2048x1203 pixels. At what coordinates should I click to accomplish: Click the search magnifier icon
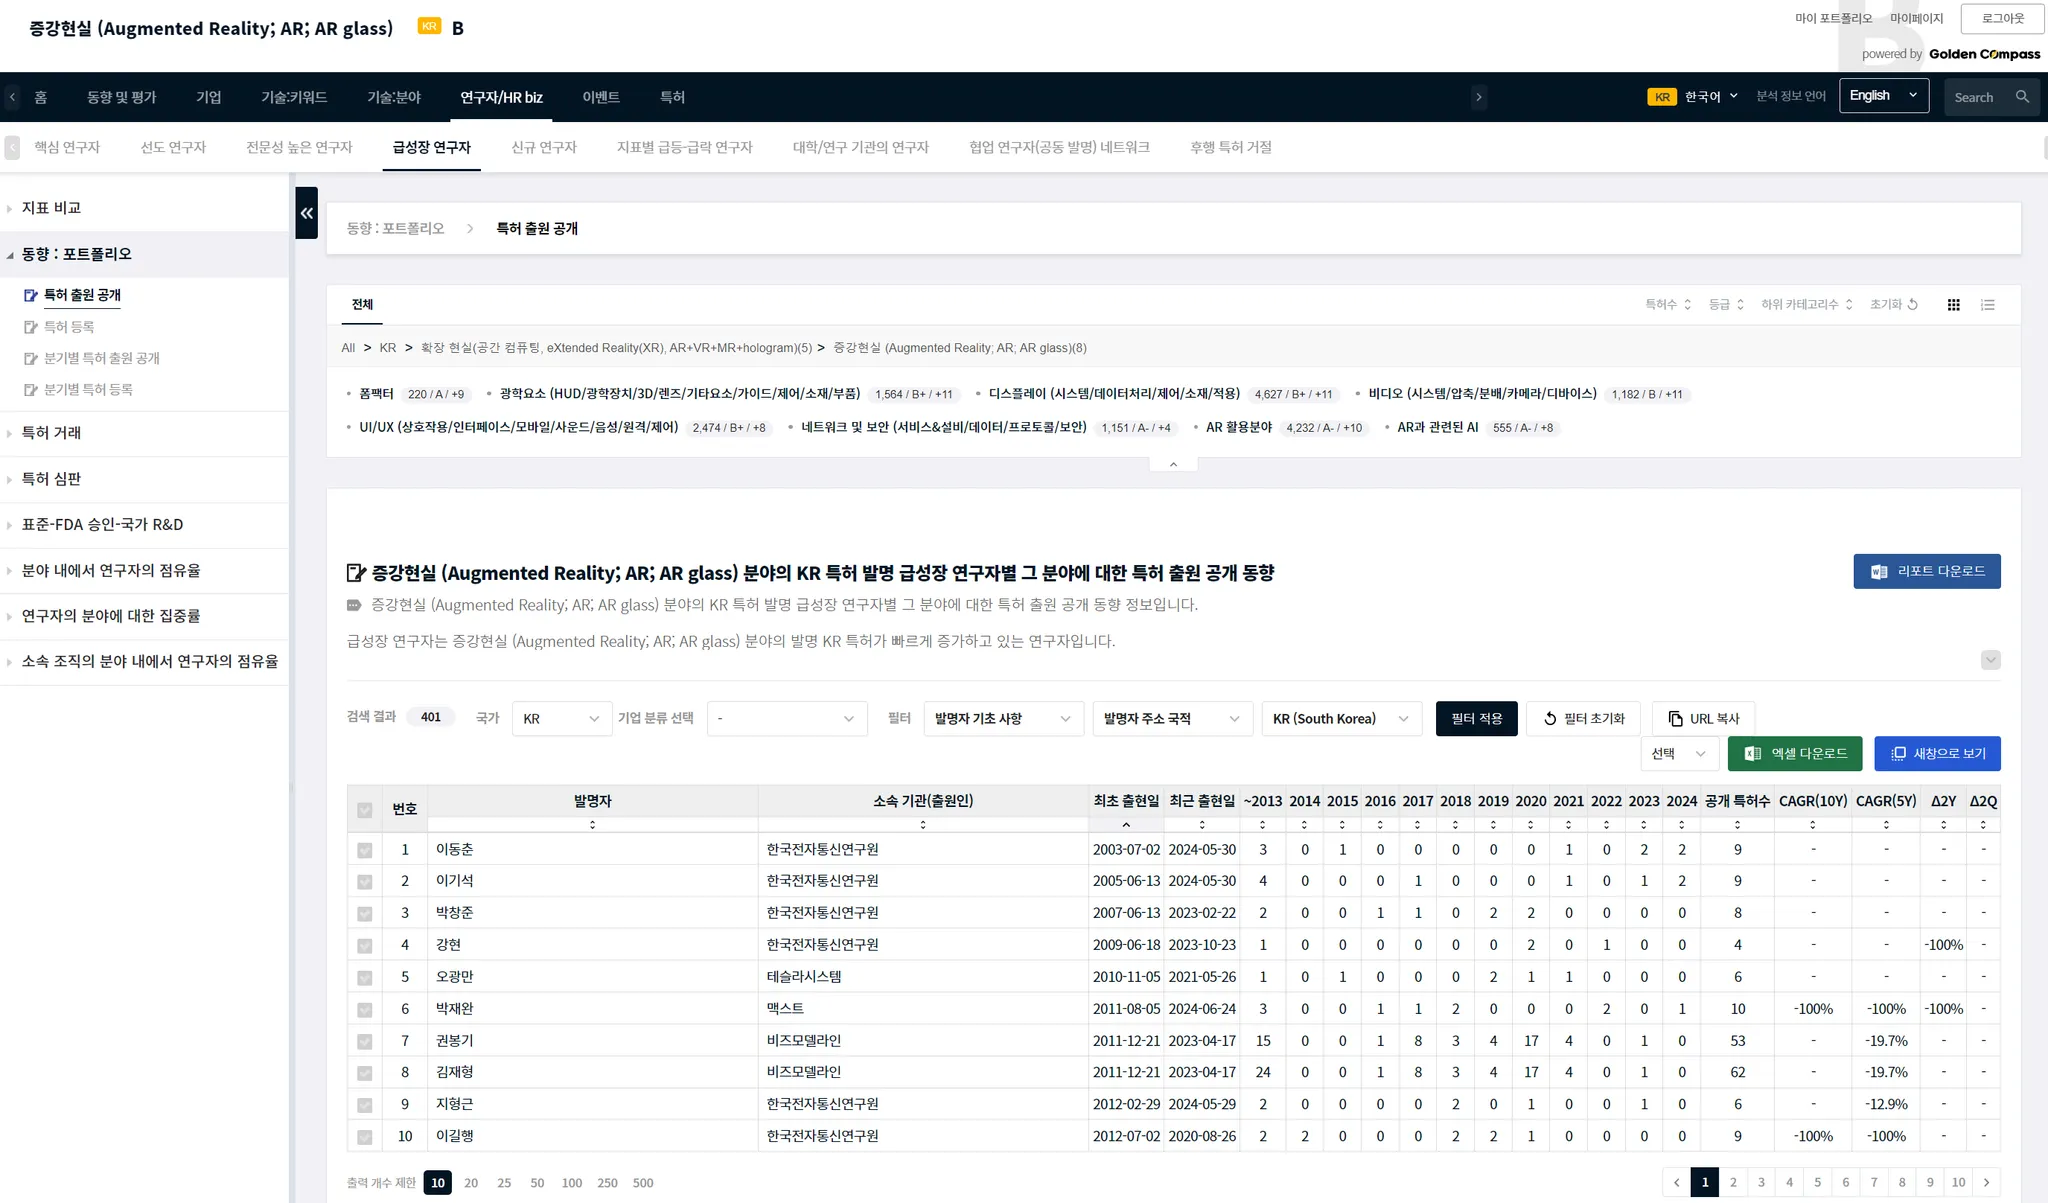2022,97
